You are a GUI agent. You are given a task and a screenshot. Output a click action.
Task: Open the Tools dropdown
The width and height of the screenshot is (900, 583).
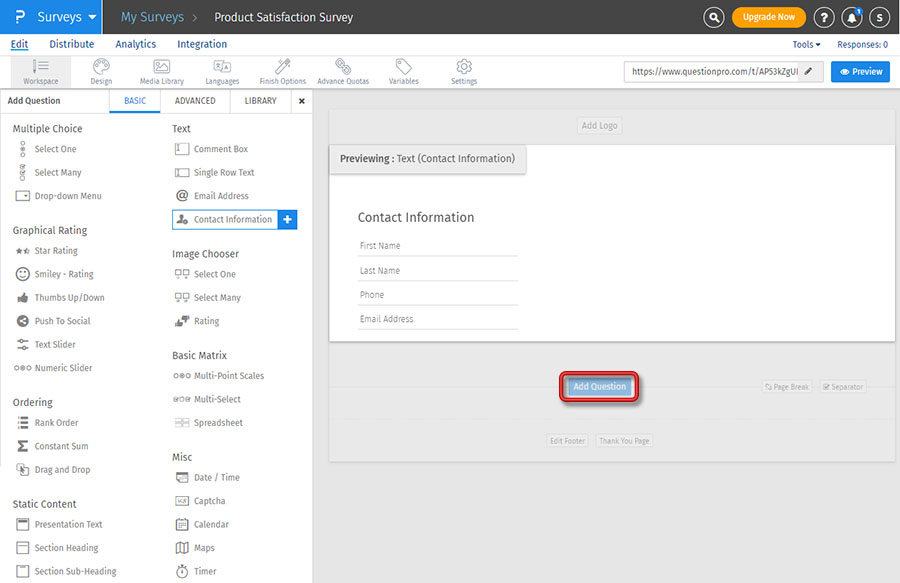[806, 45]
